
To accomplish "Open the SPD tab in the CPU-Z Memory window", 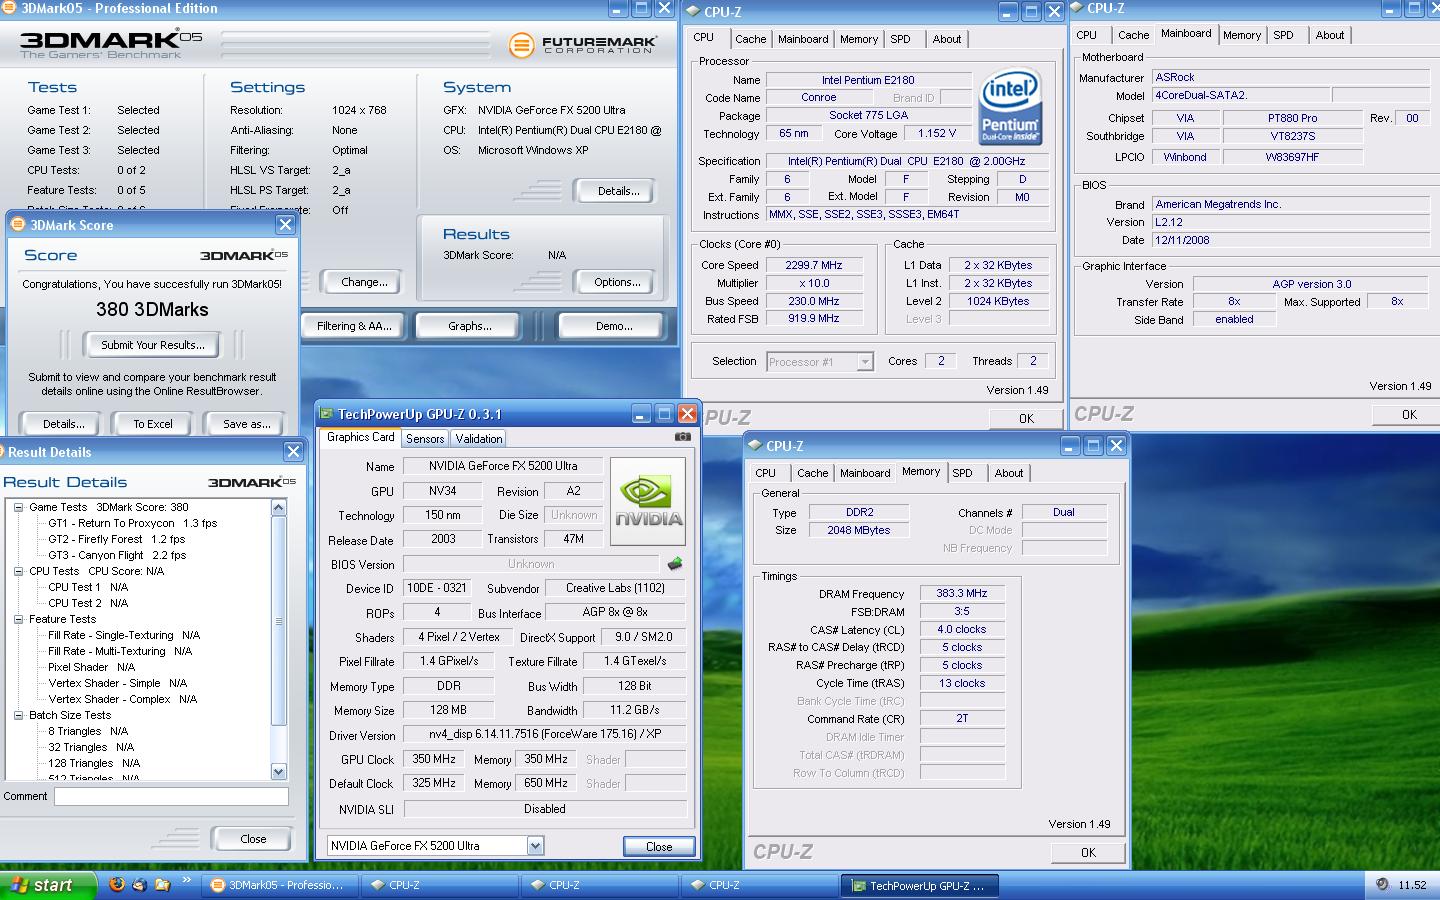I will tap(962, 473).
